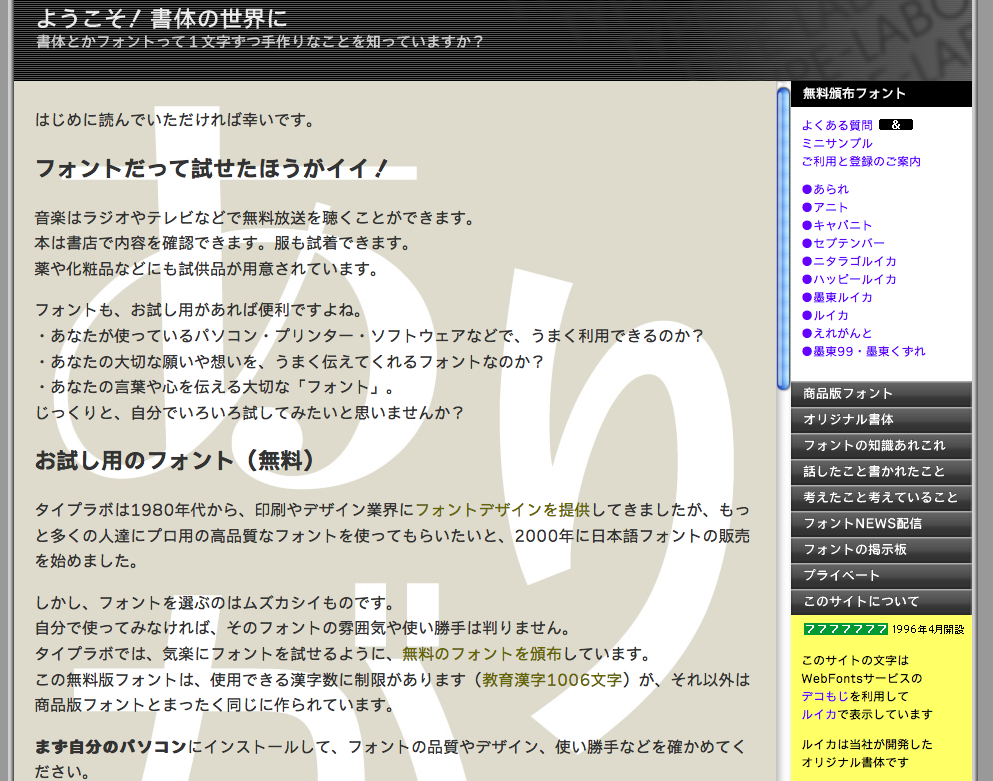Open the よくある質問 link

tap(837, 125)
